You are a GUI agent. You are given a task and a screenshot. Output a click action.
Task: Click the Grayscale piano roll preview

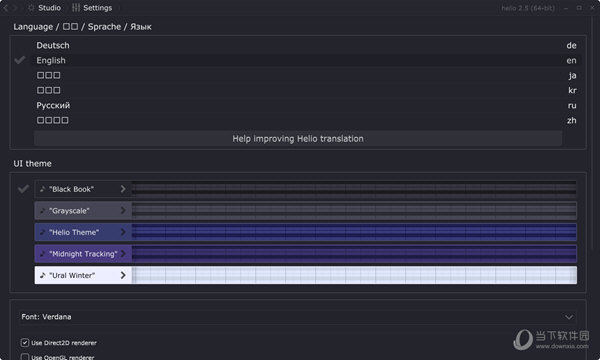354,210
